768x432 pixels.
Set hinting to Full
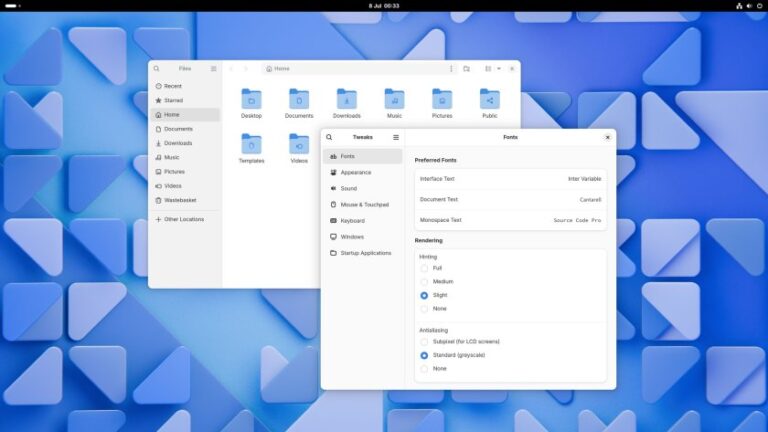[x=424, y=268]
